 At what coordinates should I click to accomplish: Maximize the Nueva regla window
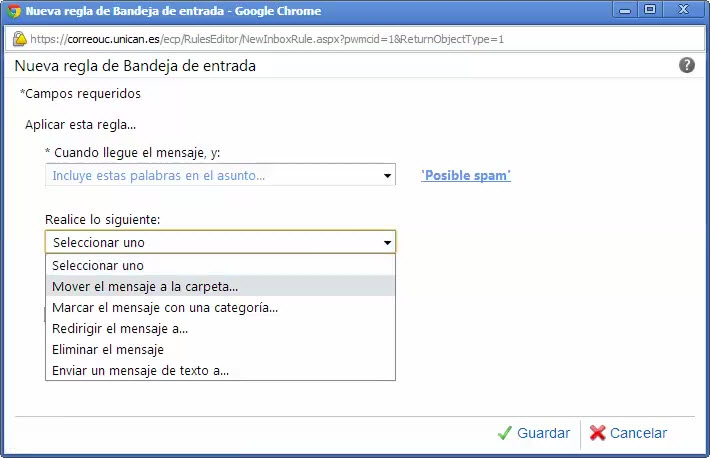tap(650, 10)
